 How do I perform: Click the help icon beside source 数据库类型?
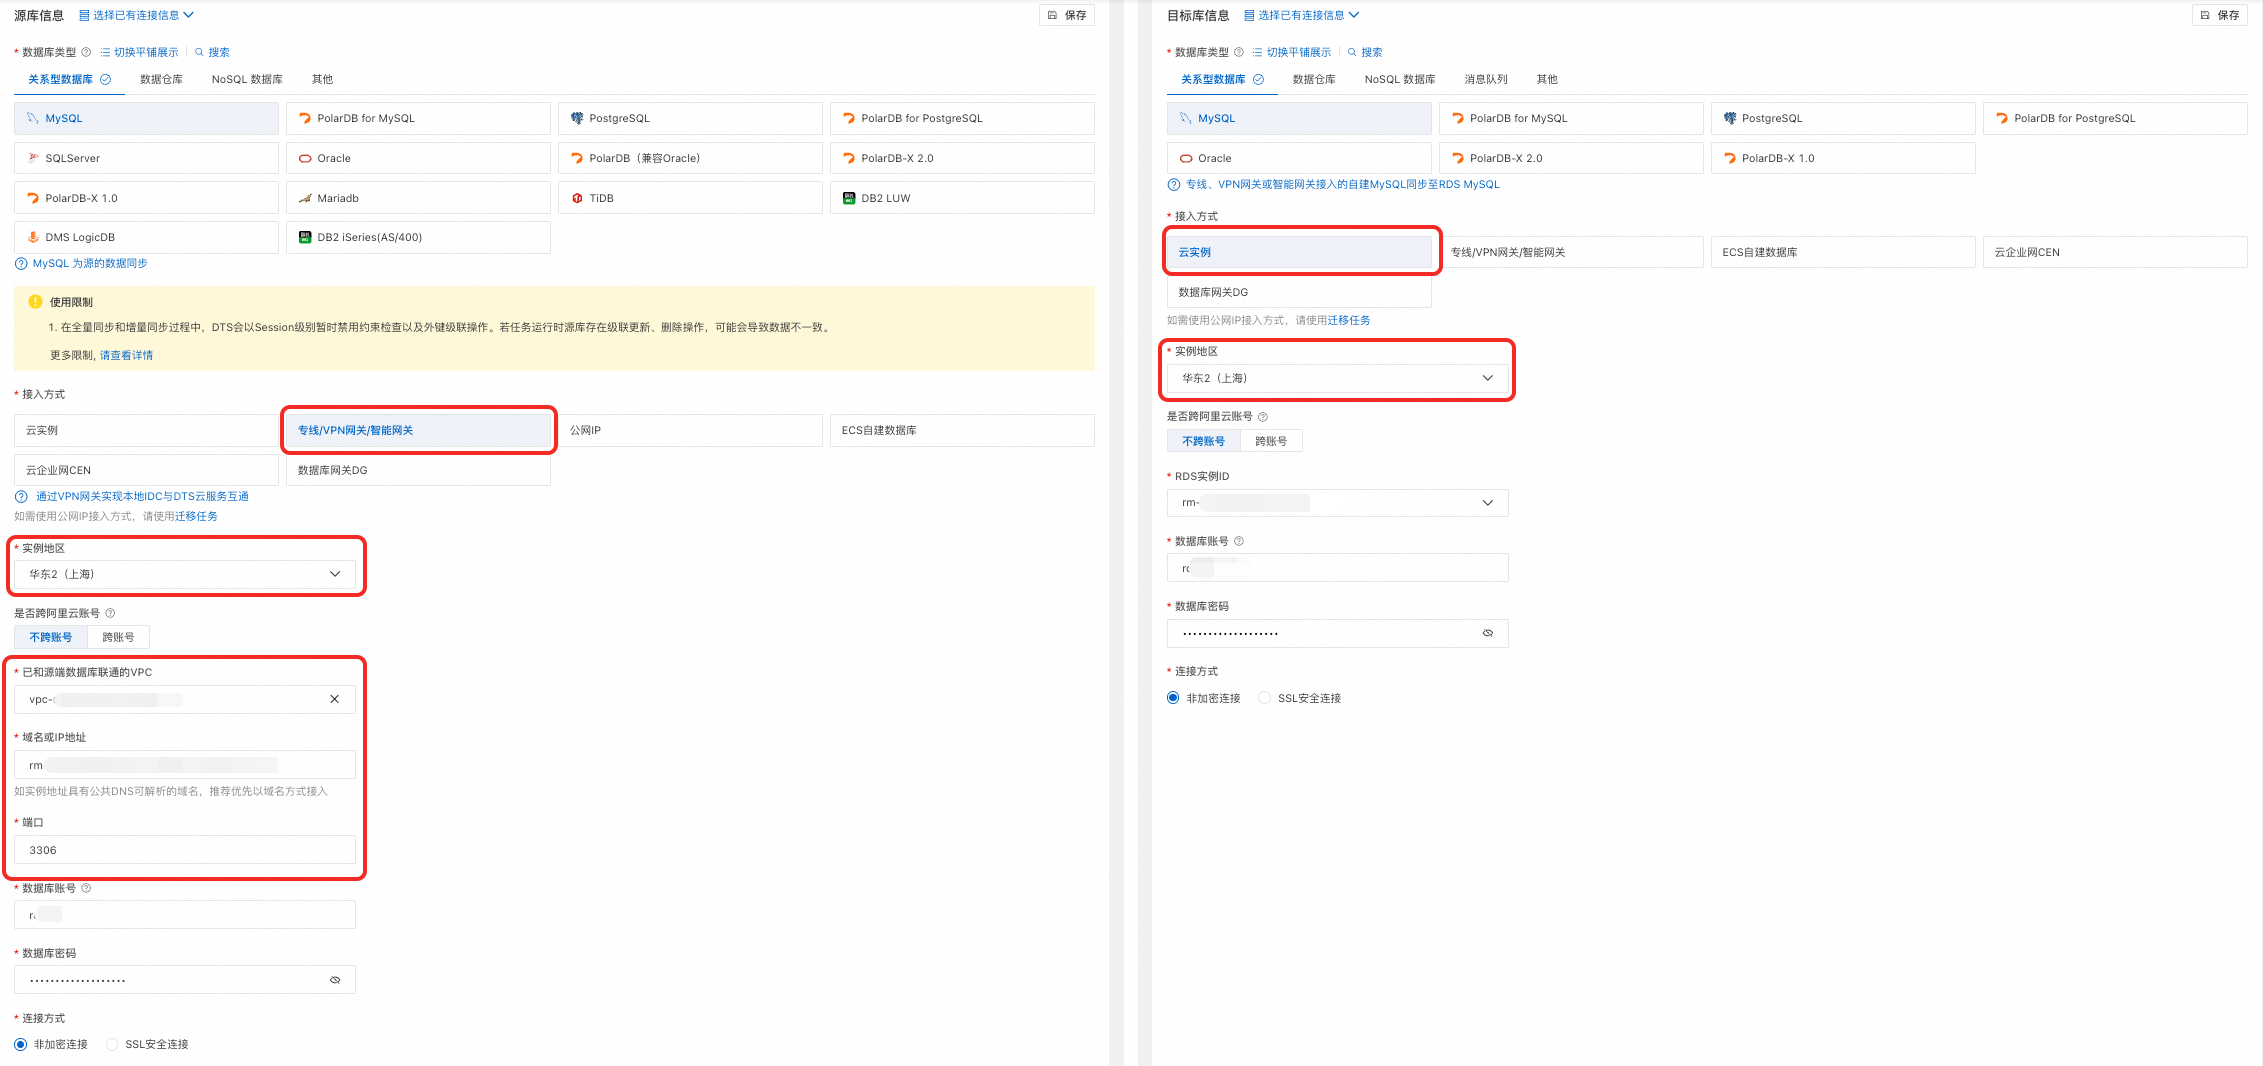(x=86, y=52)
